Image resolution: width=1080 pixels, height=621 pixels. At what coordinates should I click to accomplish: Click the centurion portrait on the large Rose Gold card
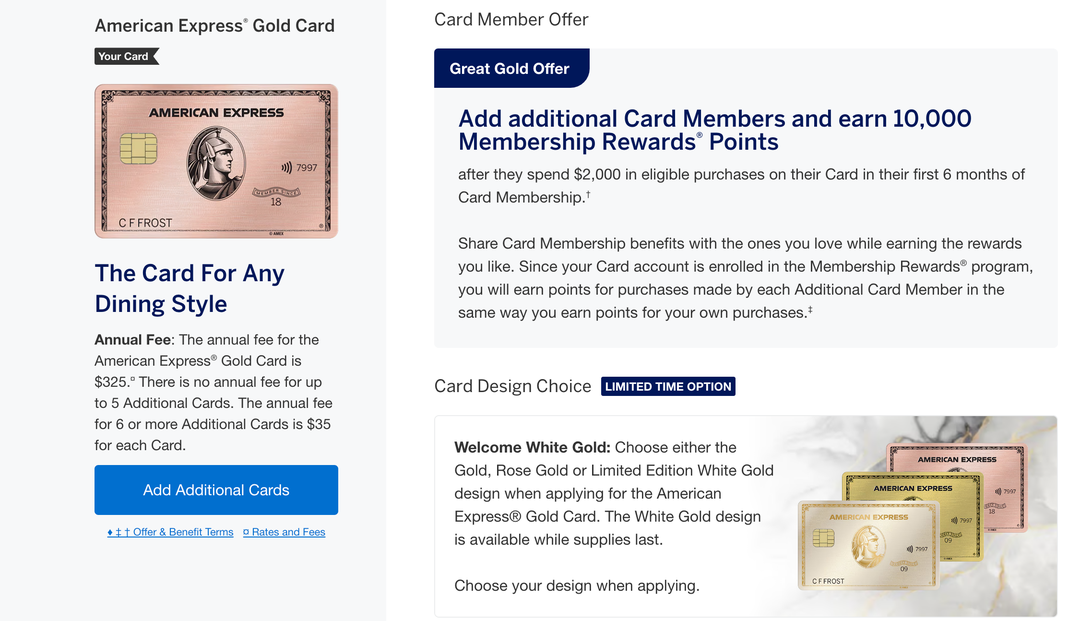coord(215,162)
